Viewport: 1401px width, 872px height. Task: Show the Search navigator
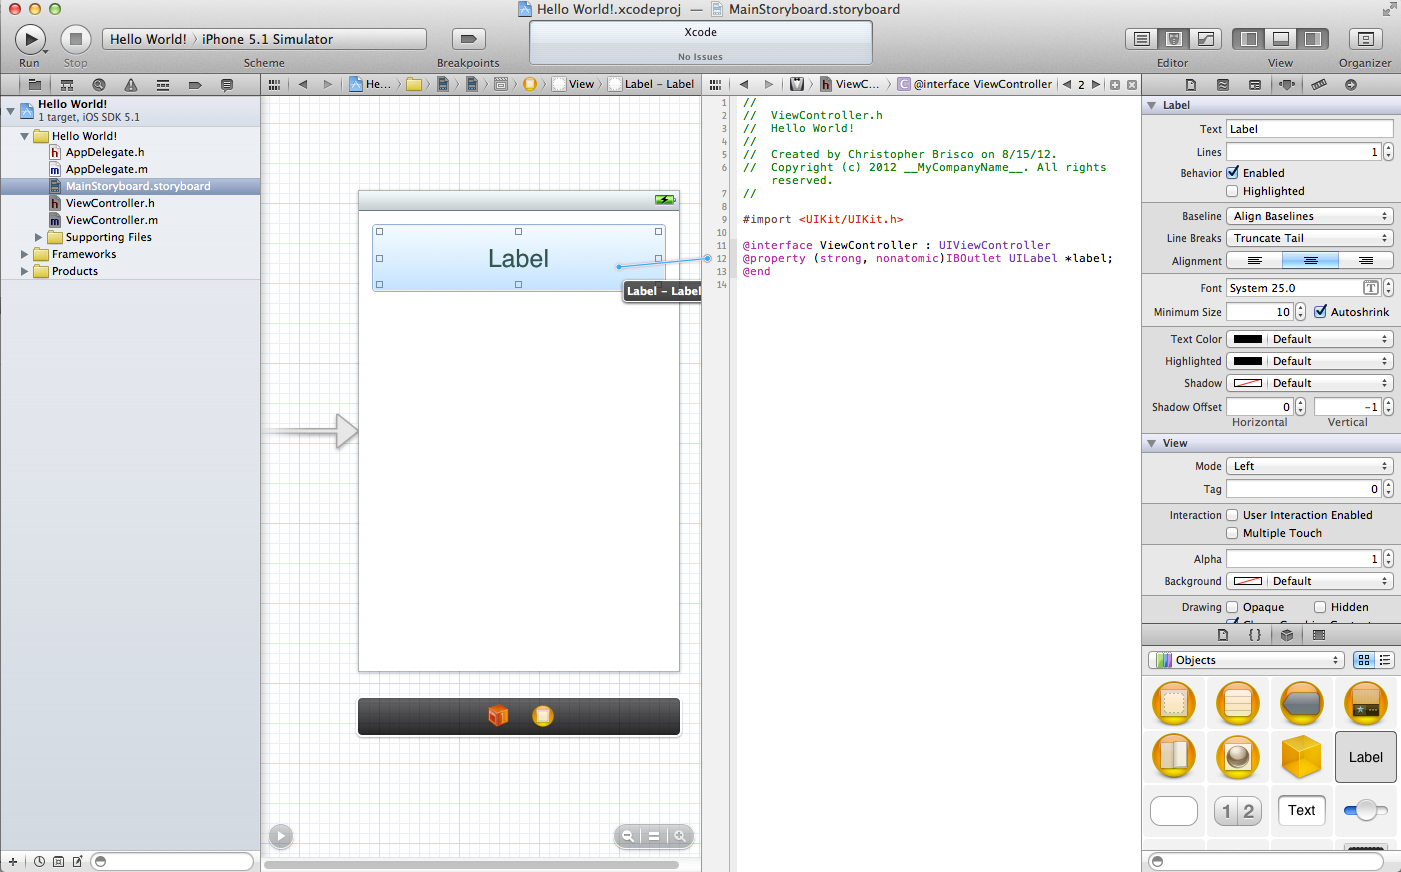click(x=99, y=85)
